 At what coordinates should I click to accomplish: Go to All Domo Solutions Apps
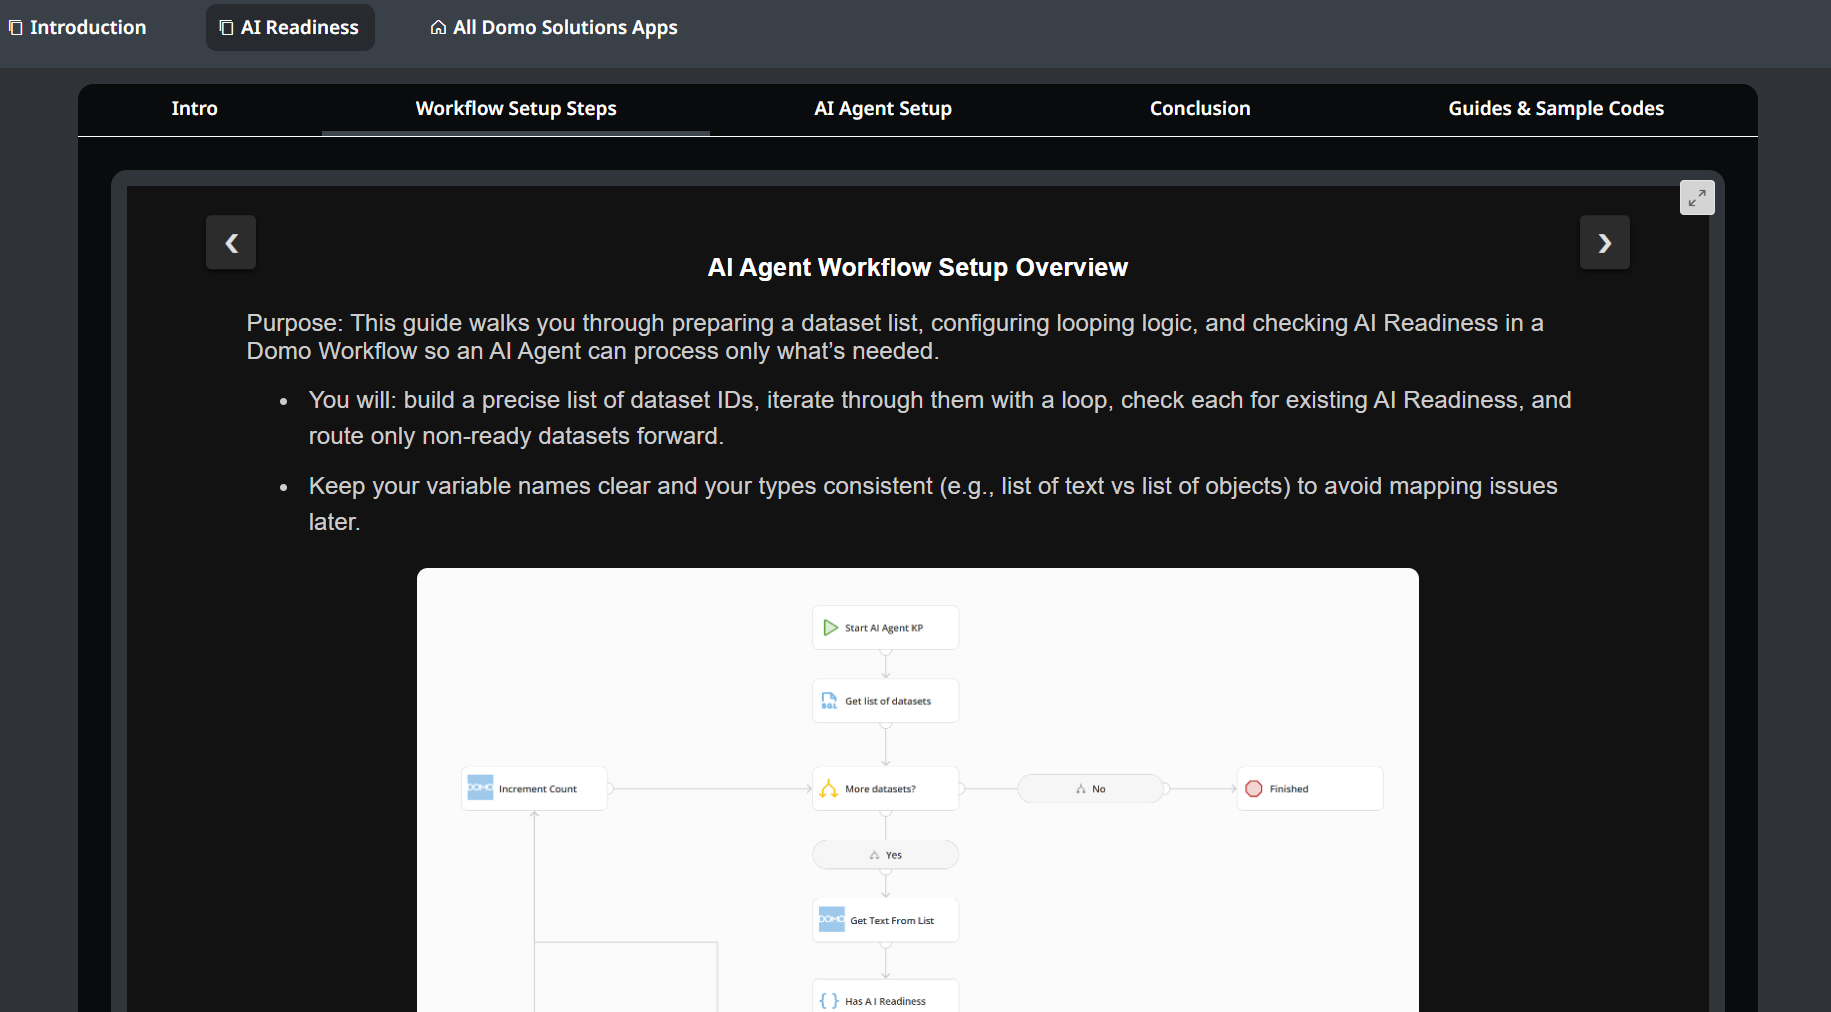coord(554,27)
